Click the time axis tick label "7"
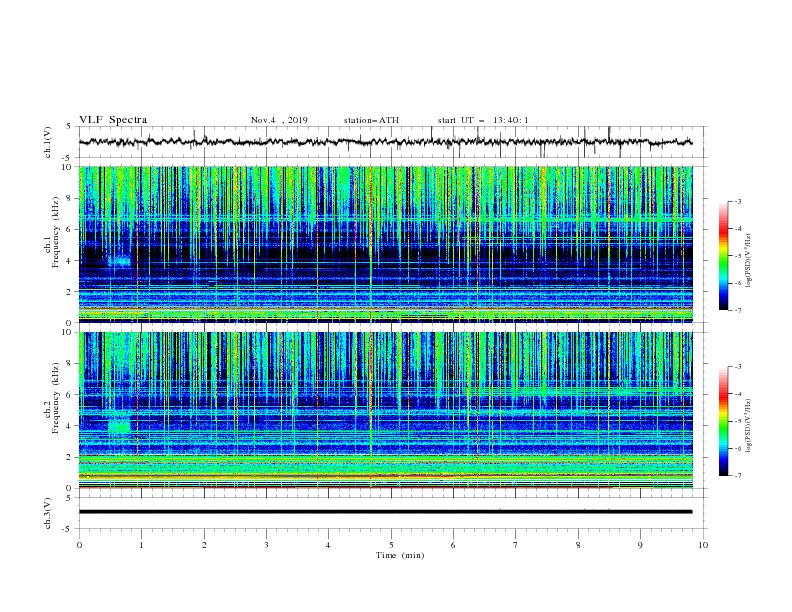The height and width of the screenshot is (612, 792). click(516, 545)
